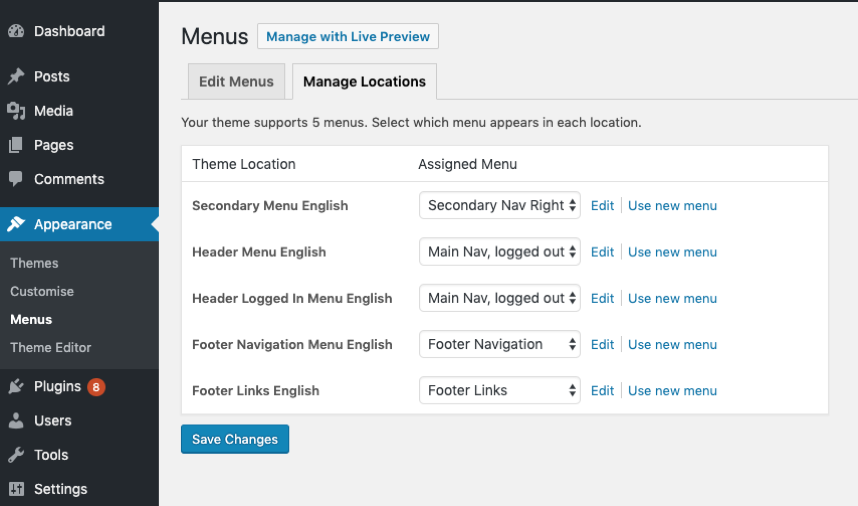The height and width of the screenshot is (506, 858).
Task: Switch to the Edit Menus tab
Action: click(236, 82)
